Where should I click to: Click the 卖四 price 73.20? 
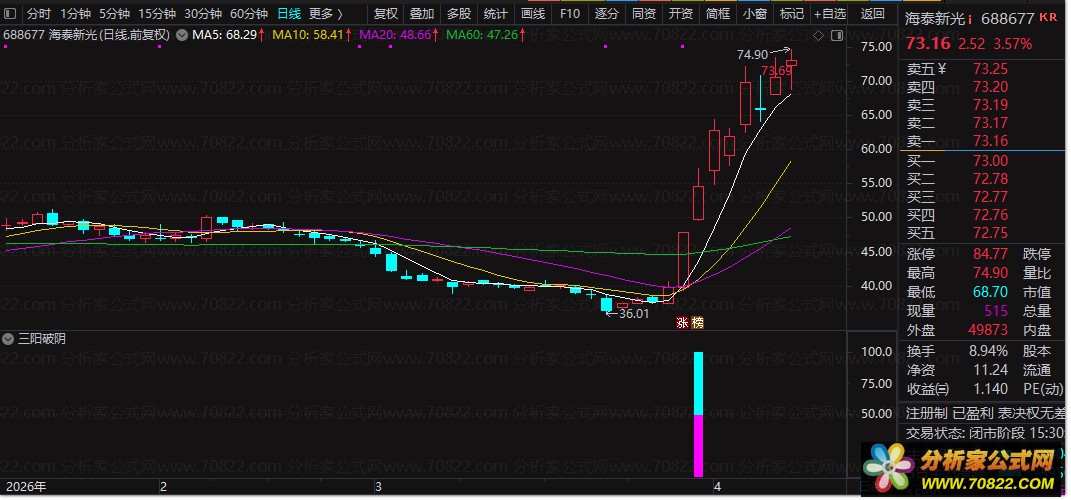click(990, 87)
